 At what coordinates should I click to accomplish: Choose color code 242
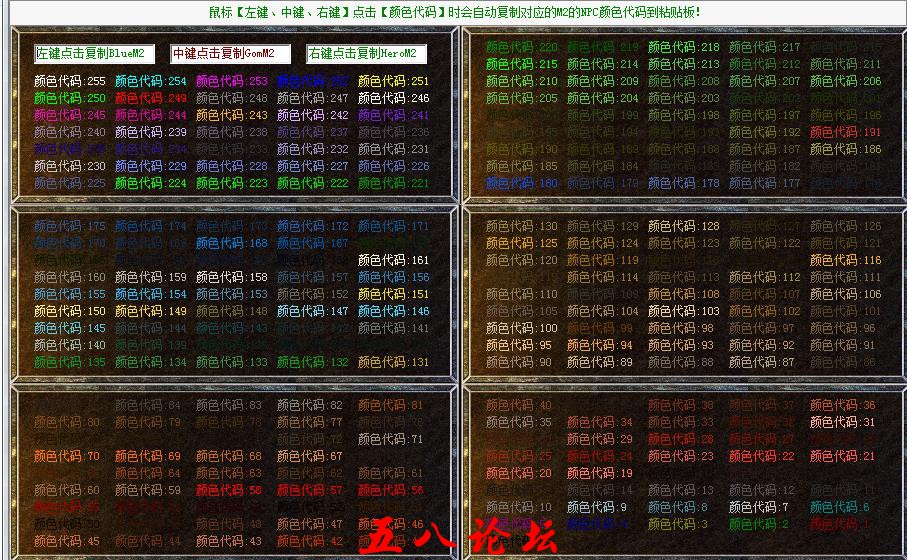pos(313,115)
